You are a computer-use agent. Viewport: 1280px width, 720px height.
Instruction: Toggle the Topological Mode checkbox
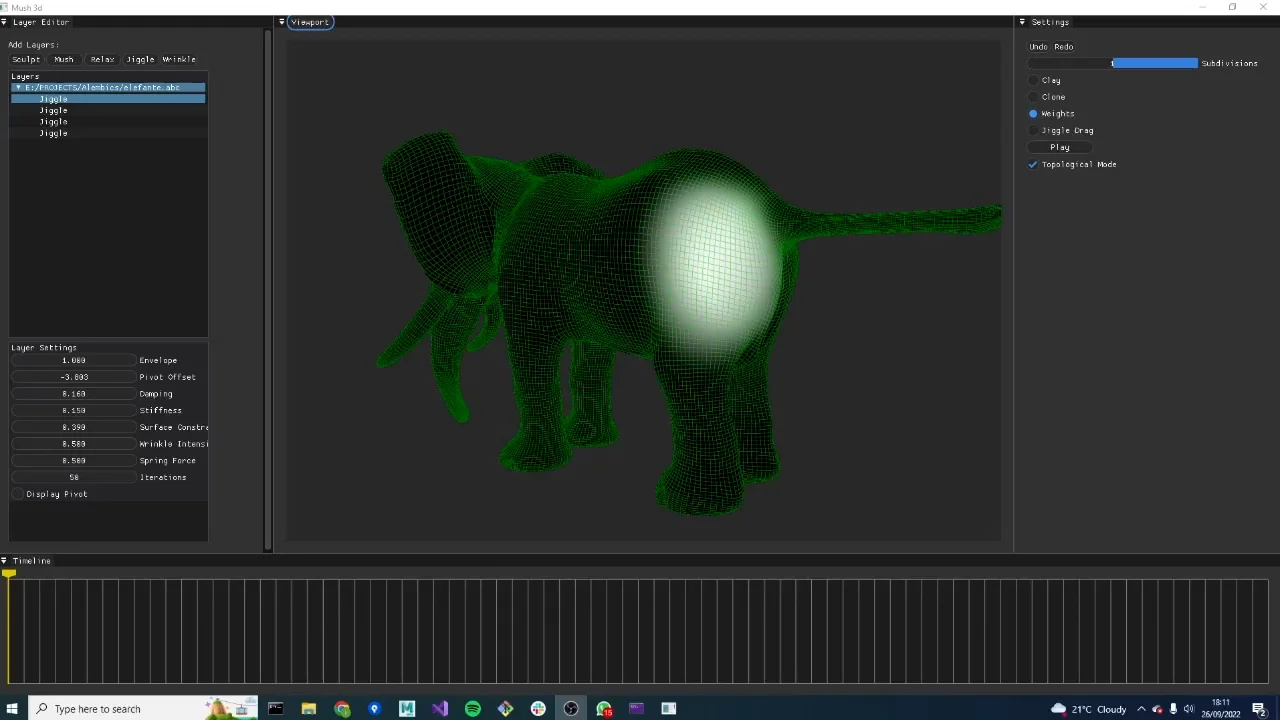click(x=1034, y=164)
